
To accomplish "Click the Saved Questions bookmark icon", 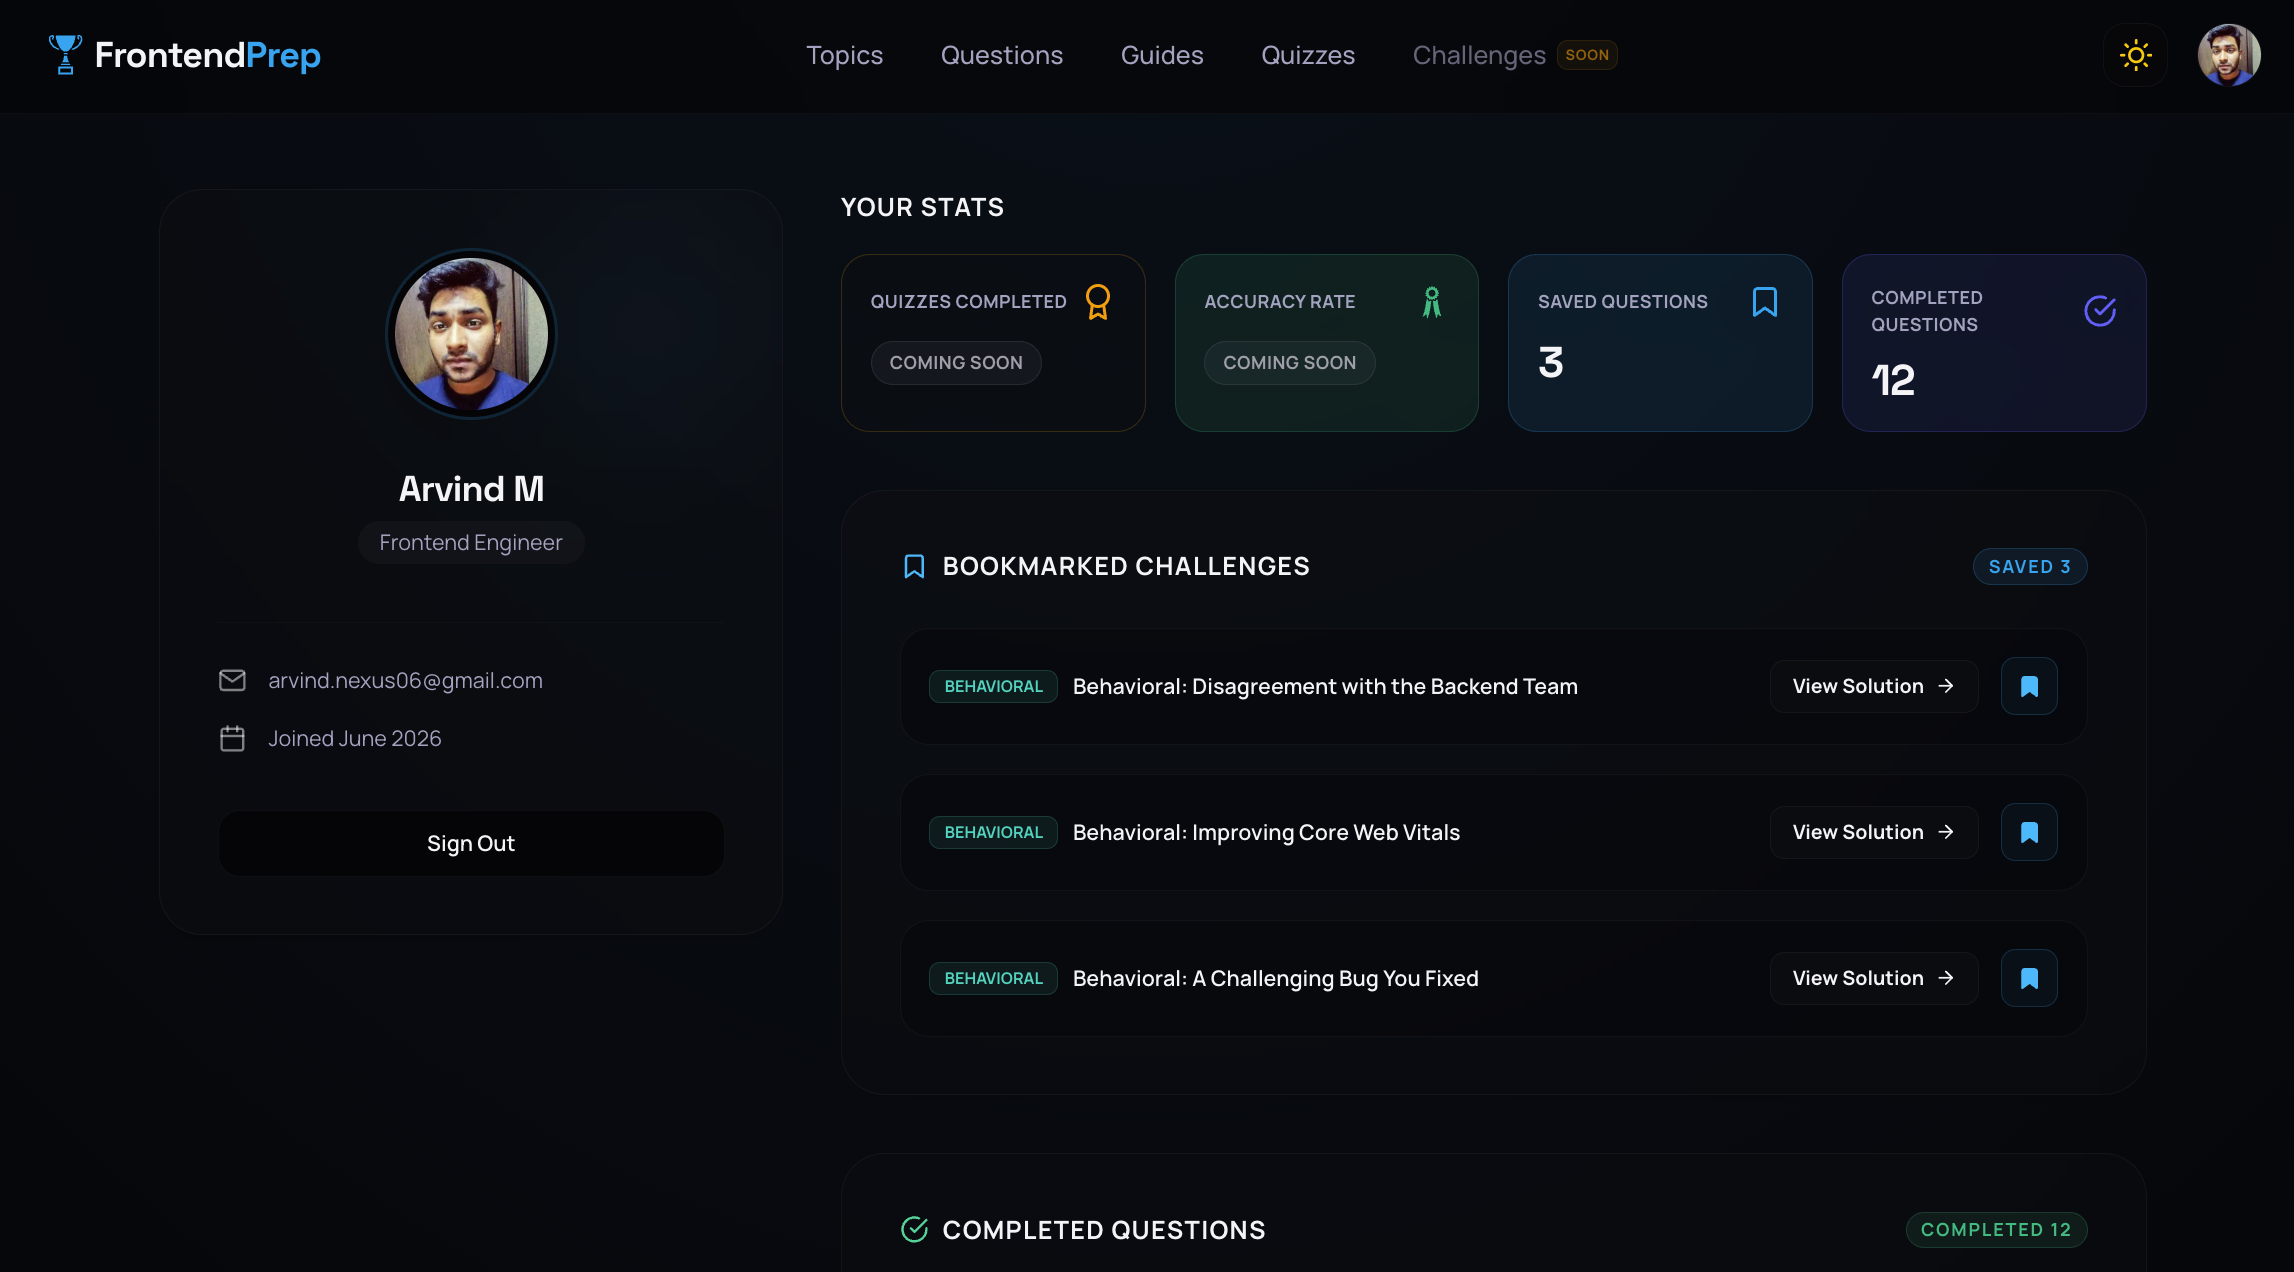I will tap(1764, 302).
